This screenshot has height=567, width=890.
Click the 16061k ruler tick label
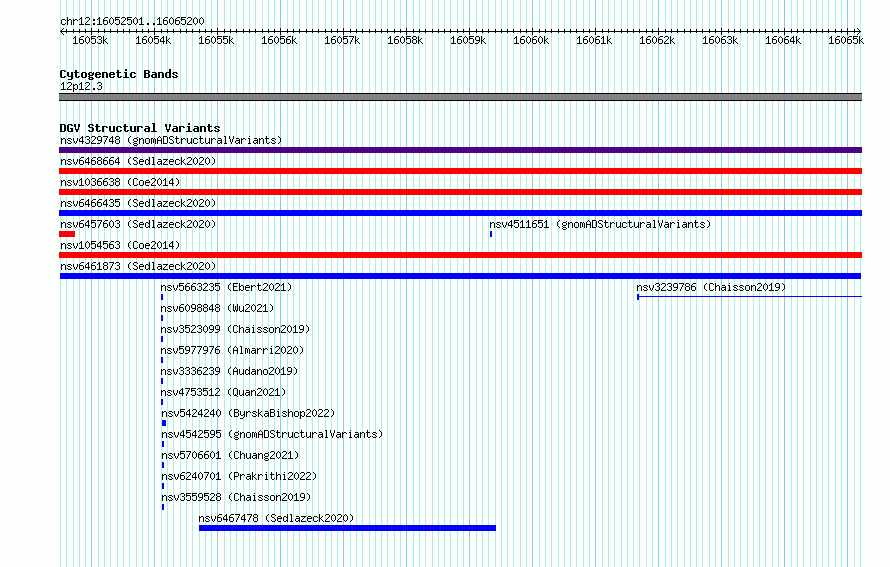(594, 40)
